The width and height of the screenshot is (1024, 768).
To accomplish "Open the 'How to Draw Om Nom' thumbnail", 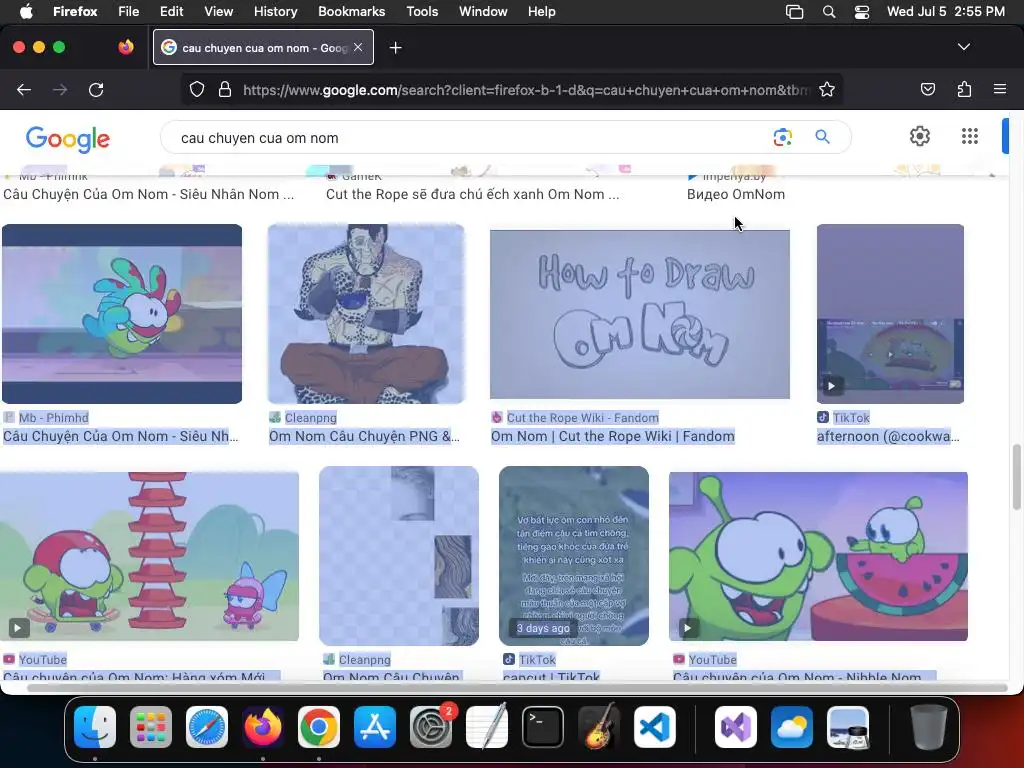I will coord(639,314).
